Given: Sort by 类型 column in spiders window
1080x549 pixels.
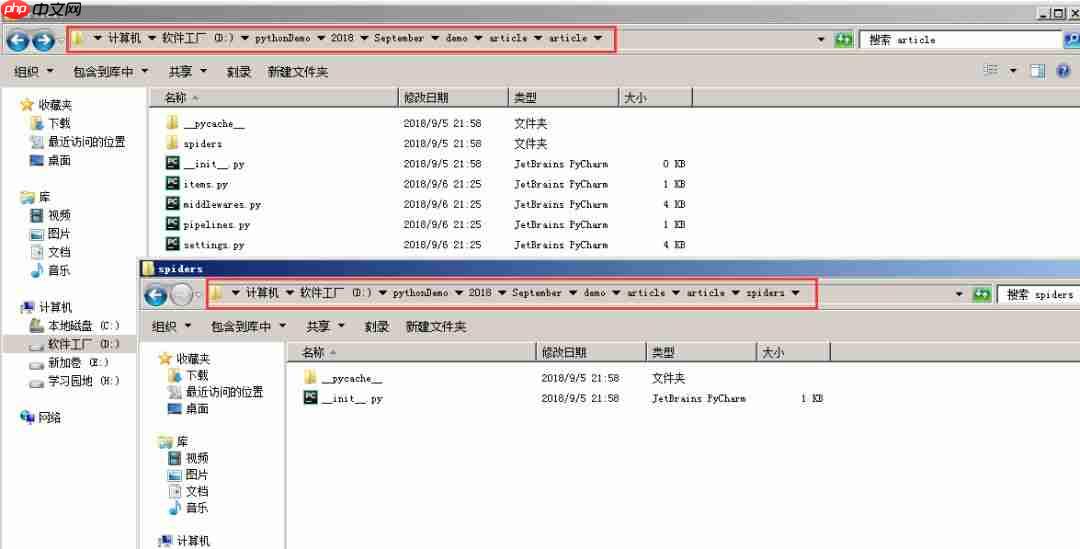Looking at the screenshot, I should point(701,353).
